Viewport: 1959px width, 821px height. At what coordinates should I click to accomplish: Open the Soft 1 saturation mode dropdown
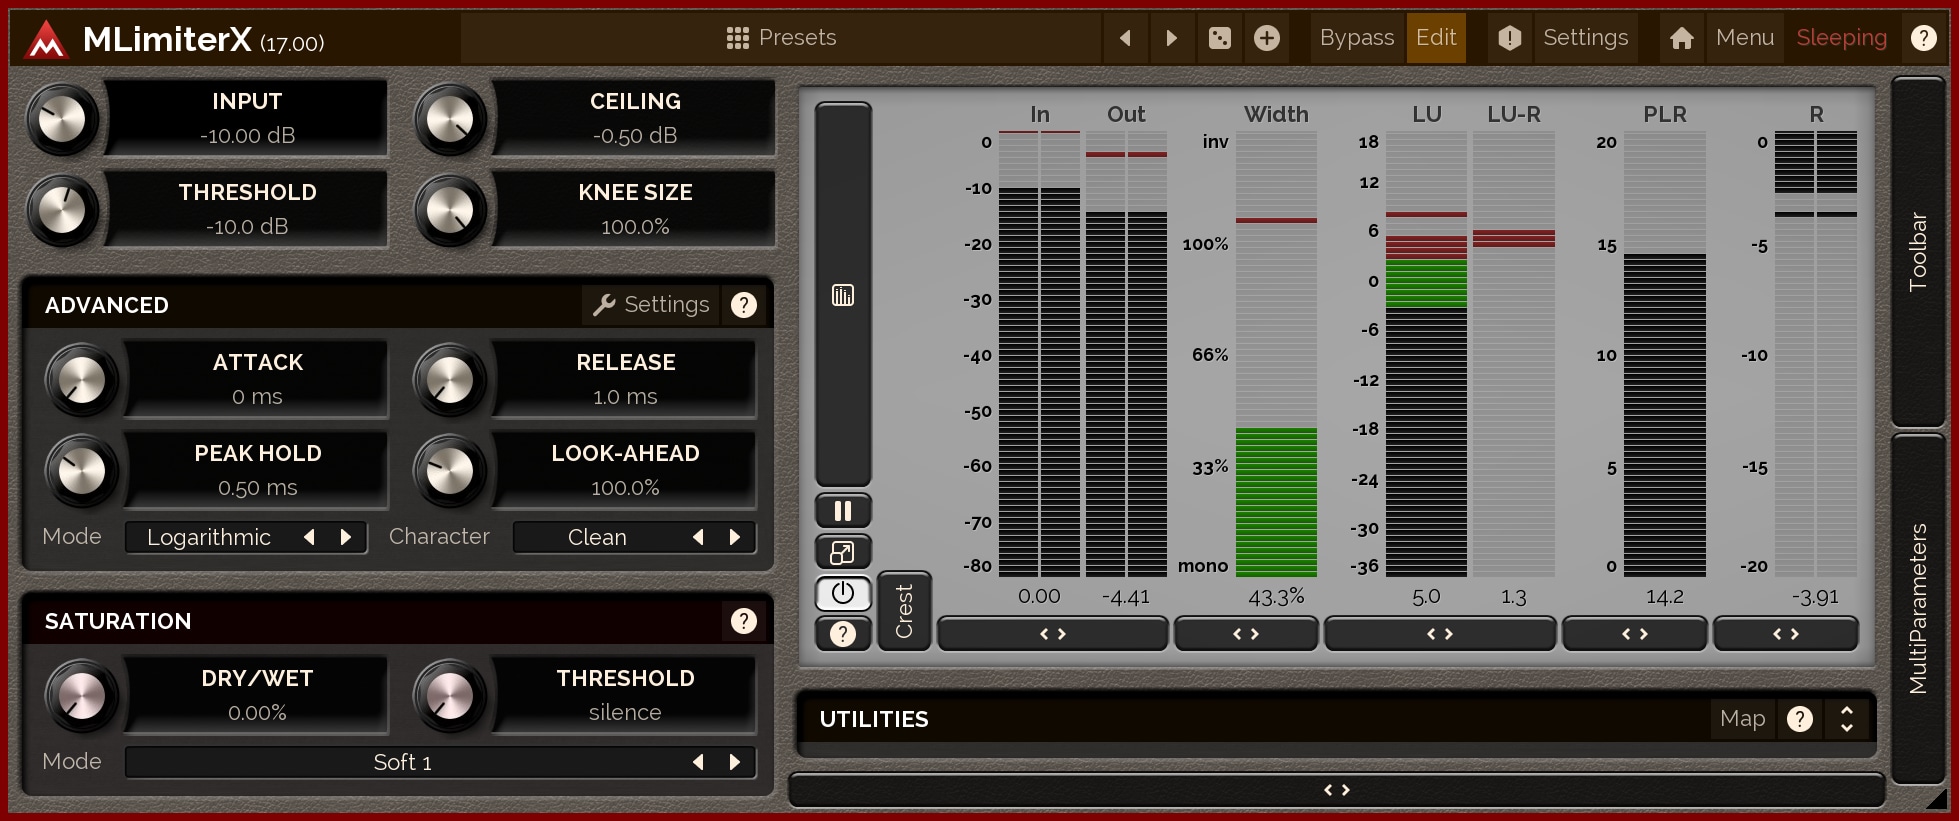click(402, 762)
